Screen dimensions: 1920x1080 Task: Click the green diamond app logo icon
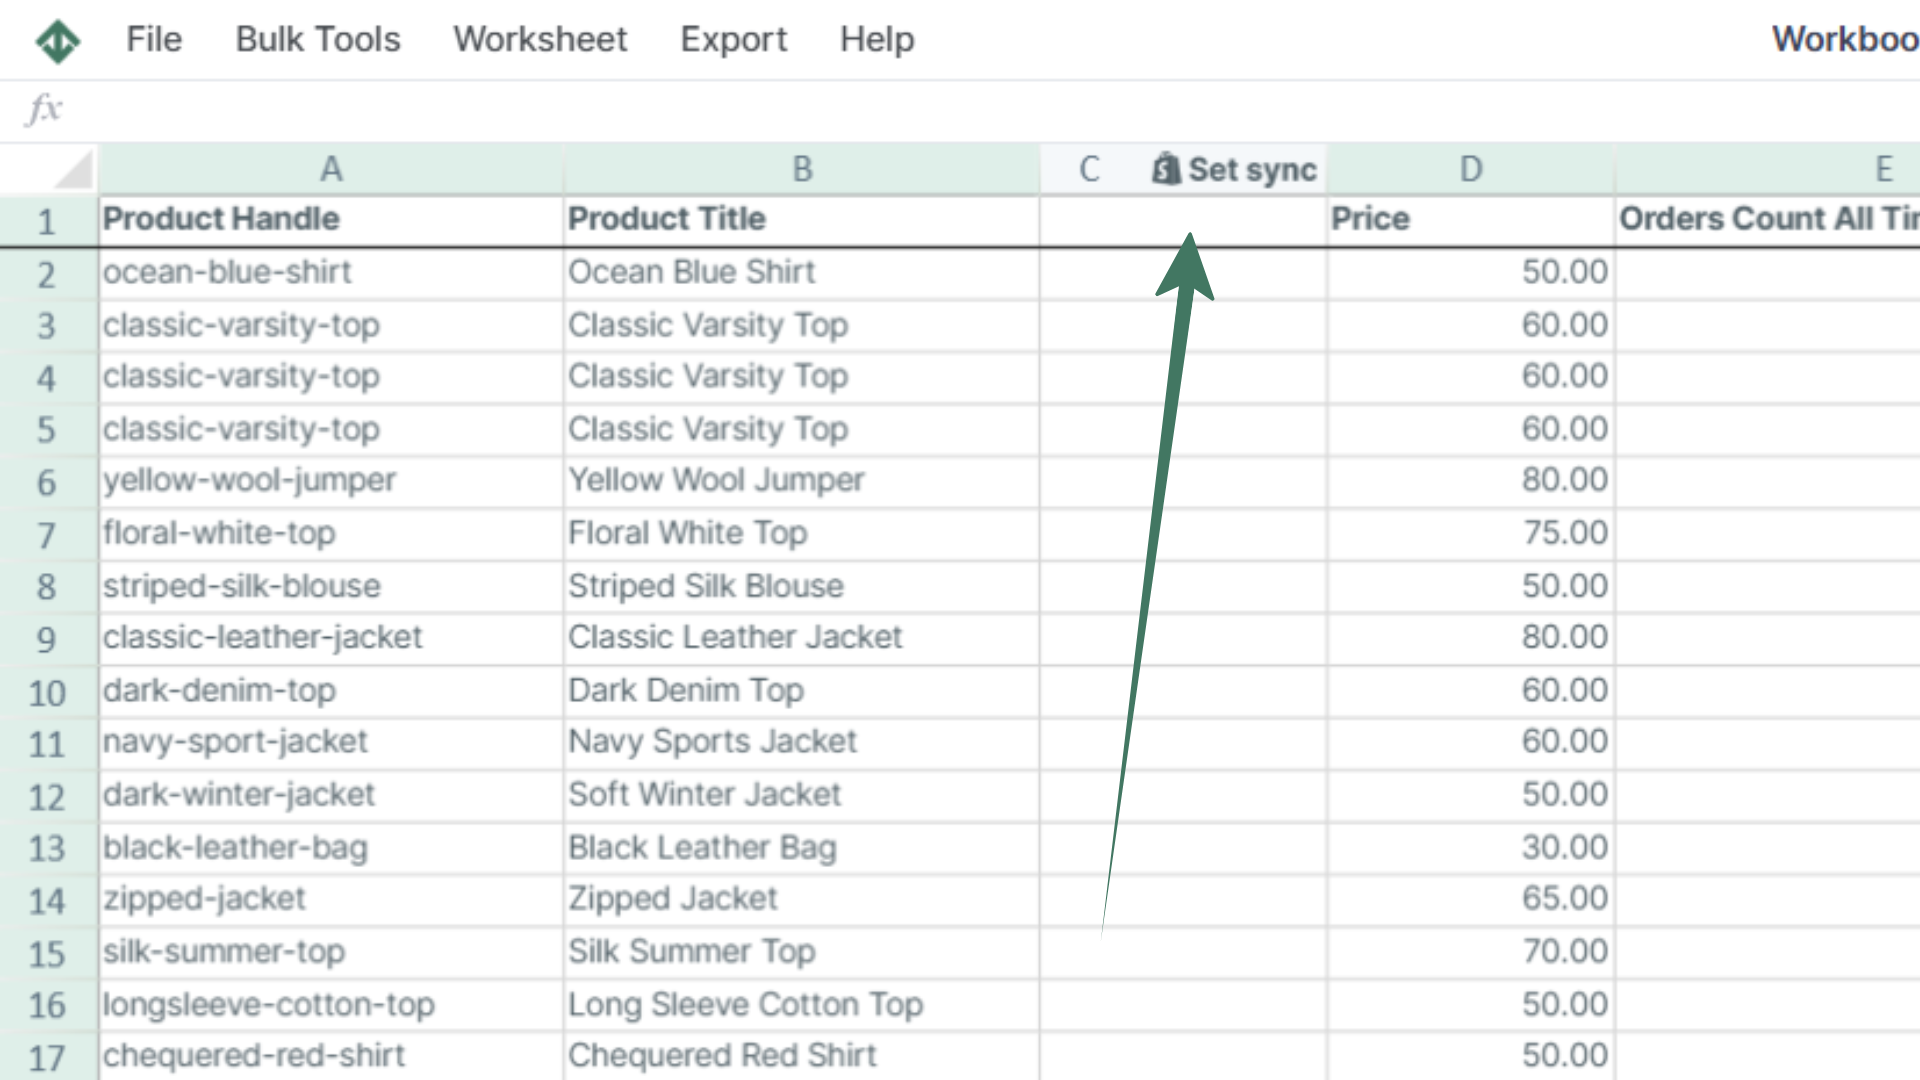point(57,40)
